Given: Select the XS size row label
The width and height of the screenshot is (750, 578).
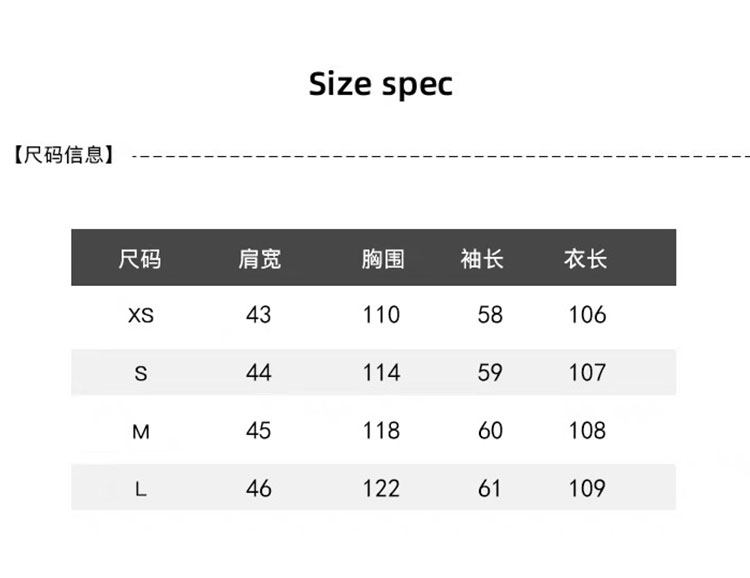Looking at the screenshot, I should tap(141, 315).
